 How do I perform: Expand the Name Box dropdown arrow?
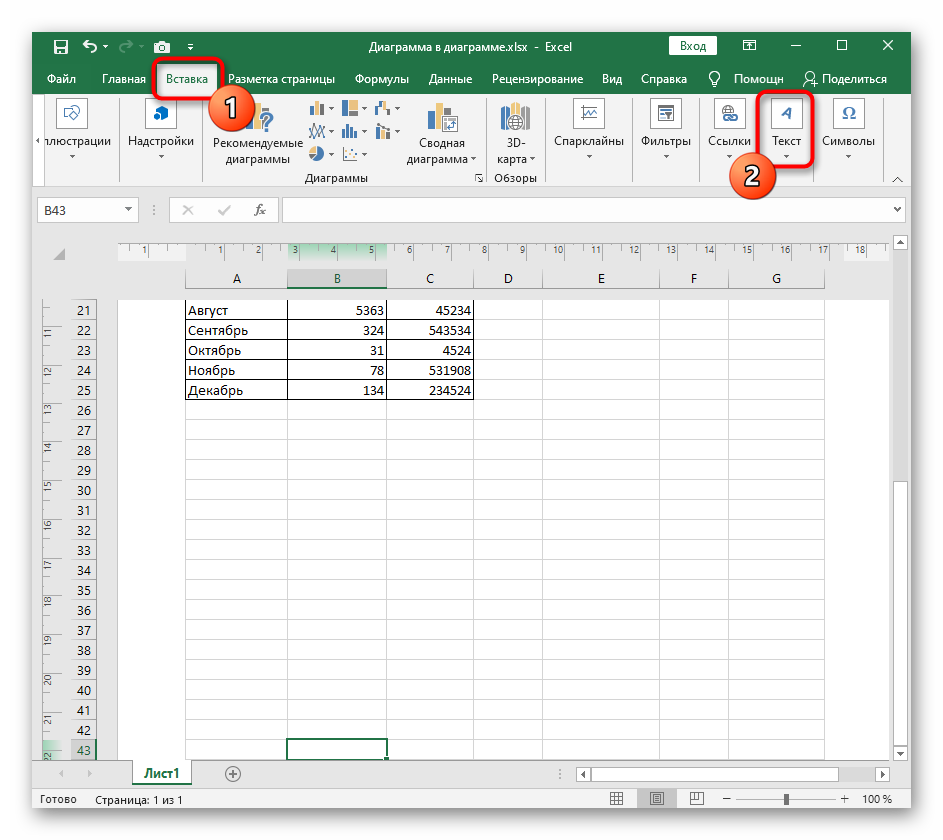point(128,210)
